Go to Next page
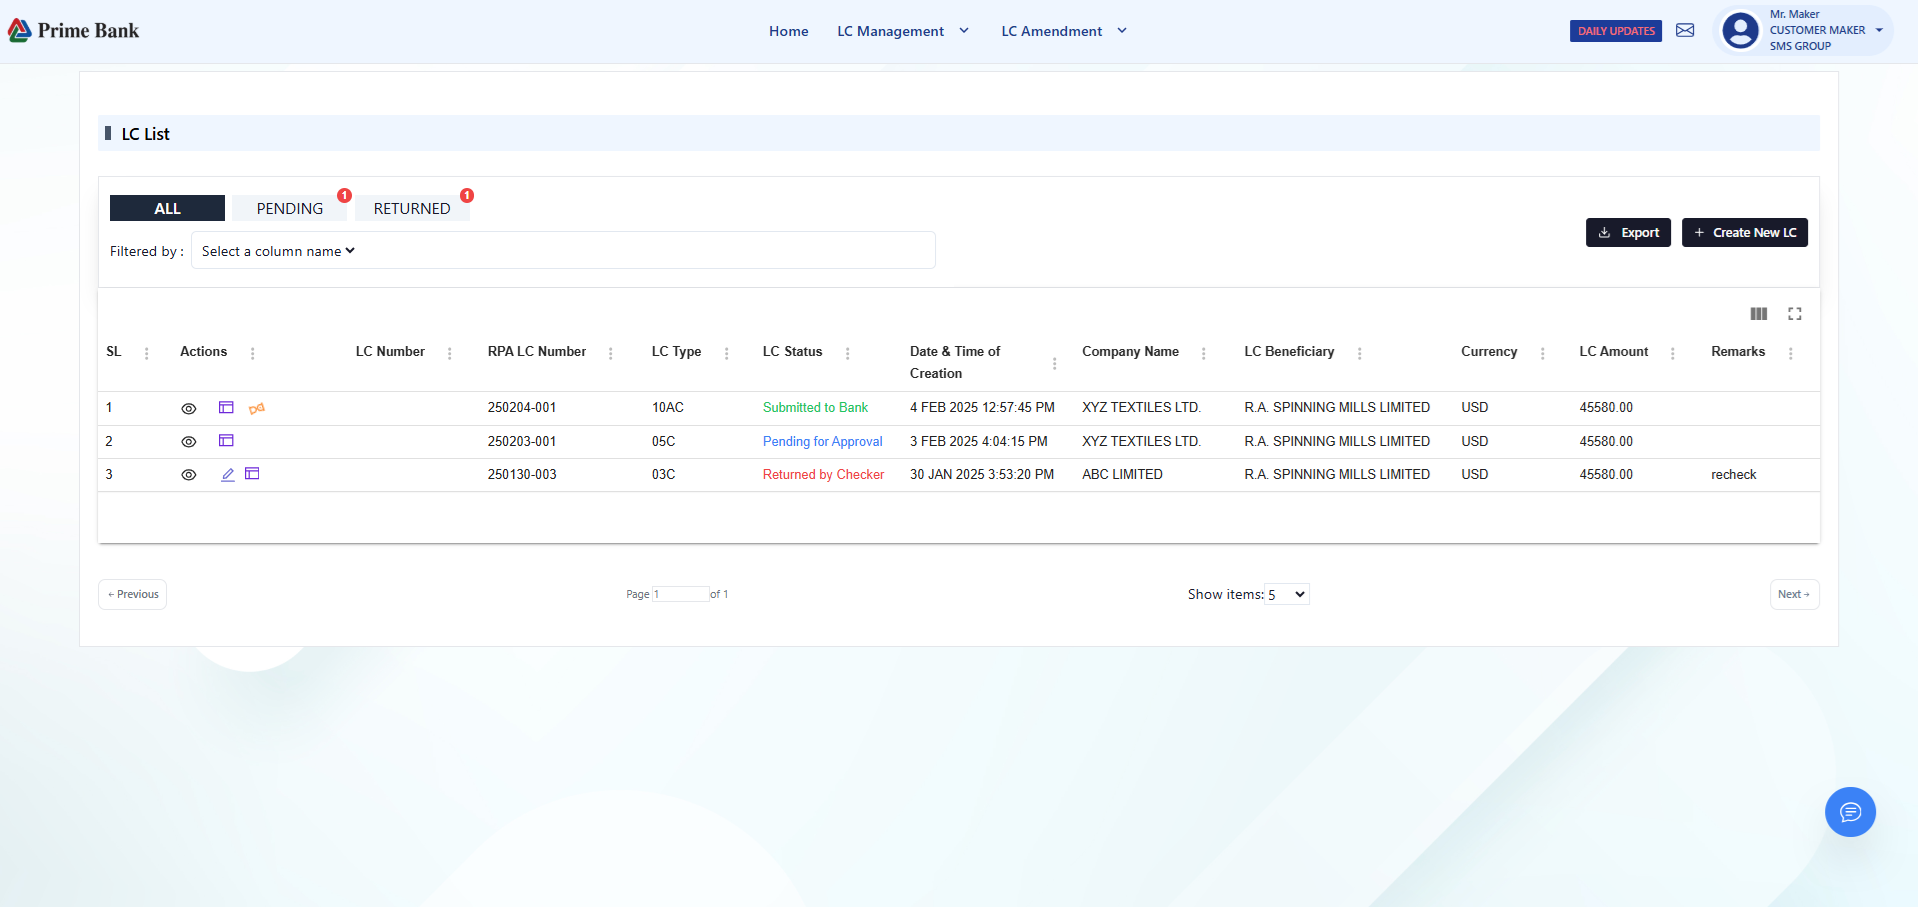The image size is (1918, 907). [x=1794, y=594]
